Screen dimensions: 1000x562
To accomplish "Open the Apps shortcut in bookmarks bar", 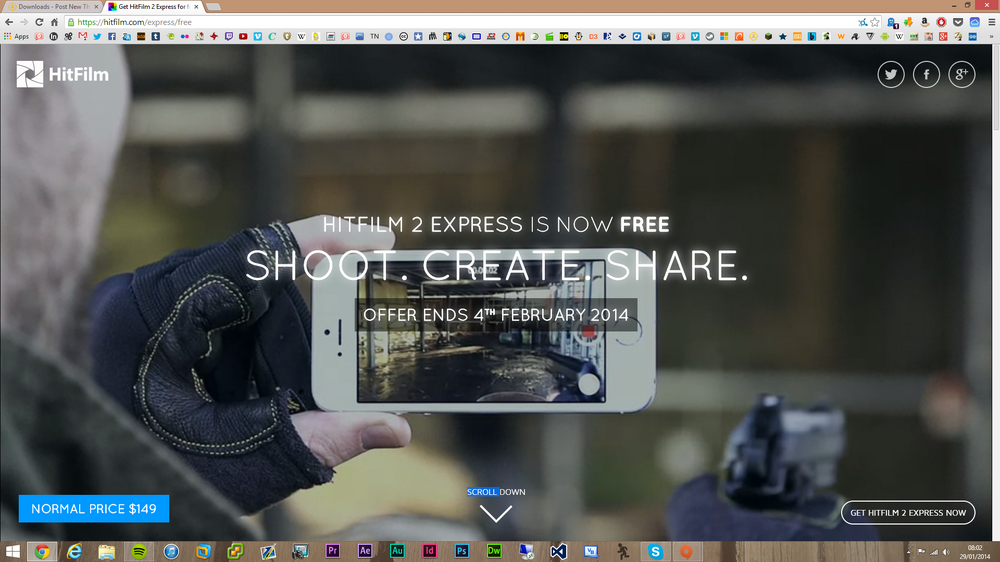I will tap(17, 36).
